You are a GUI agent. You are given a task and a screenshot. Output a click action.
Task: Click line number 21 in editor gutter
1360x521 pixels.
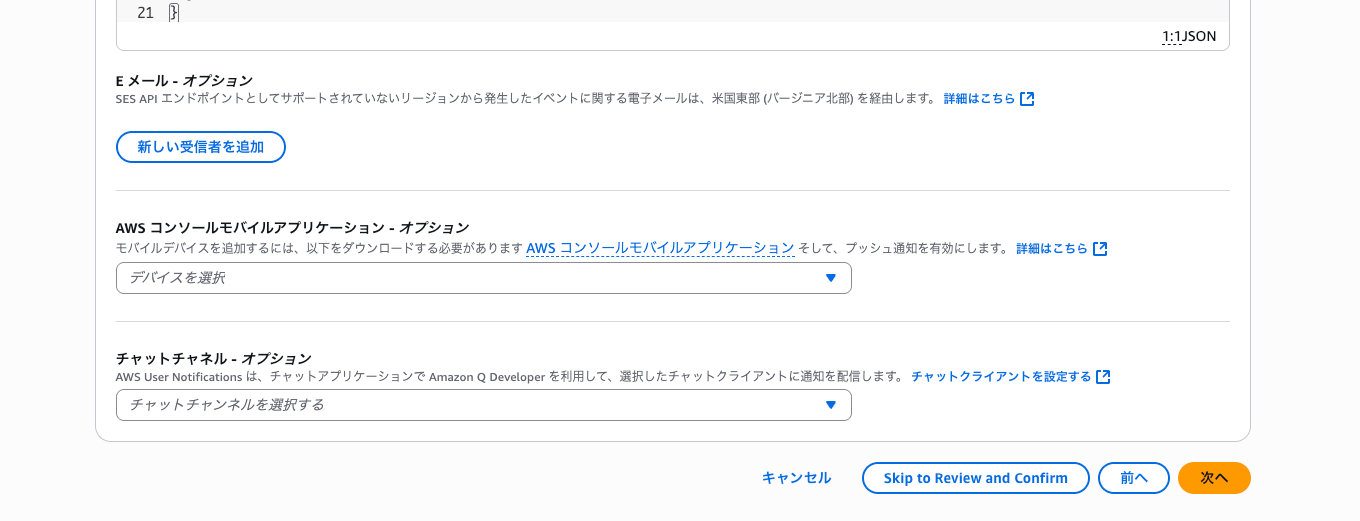(145, 13)
